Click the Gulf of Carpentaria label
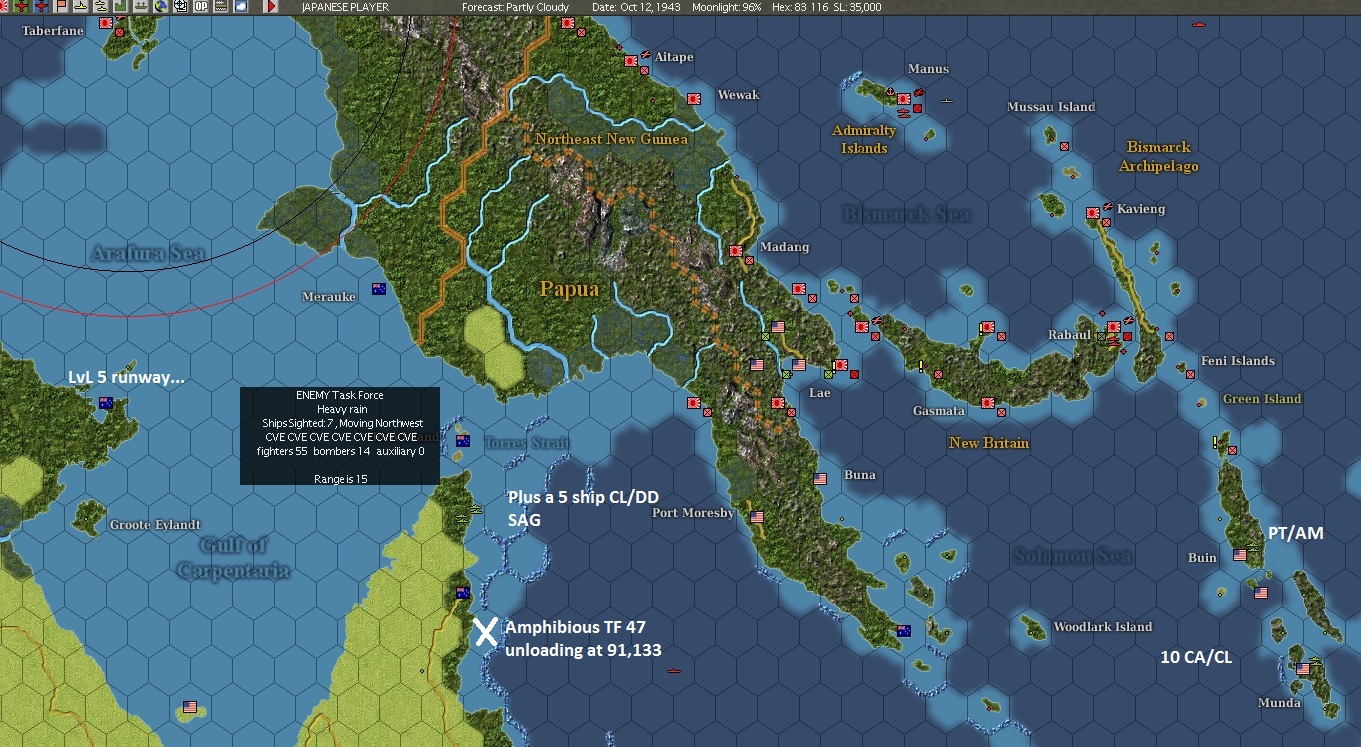Image resolution: width=1361 pixels, height=747 pixels. [234, 558]
